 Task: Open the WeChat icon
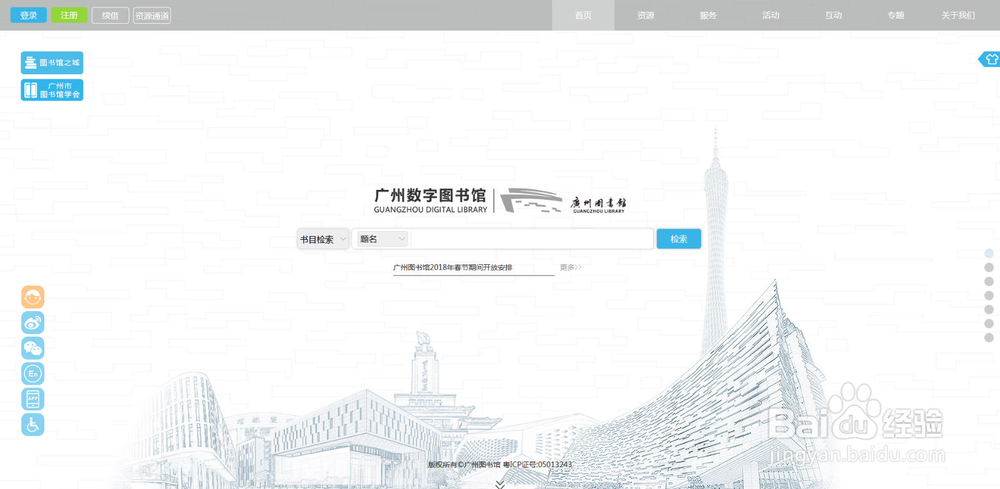pos(33,348)
